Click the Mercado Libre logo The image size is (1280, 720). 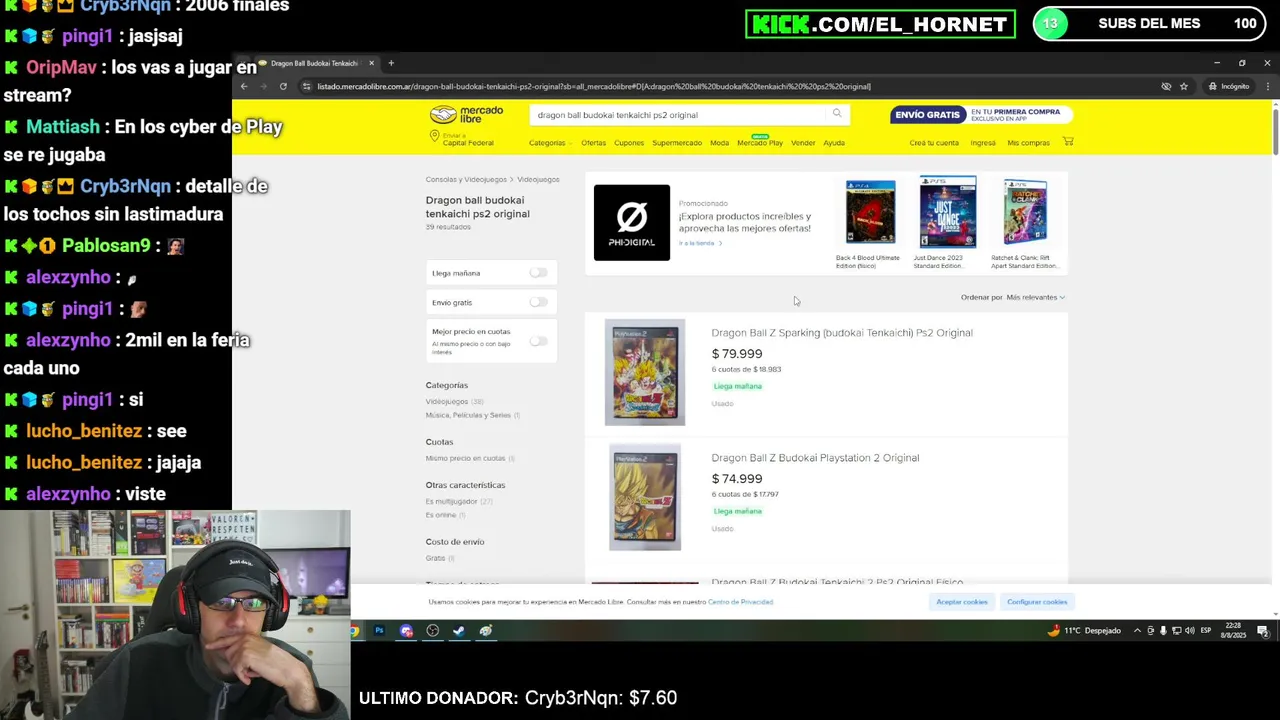[x=466, y=115]
